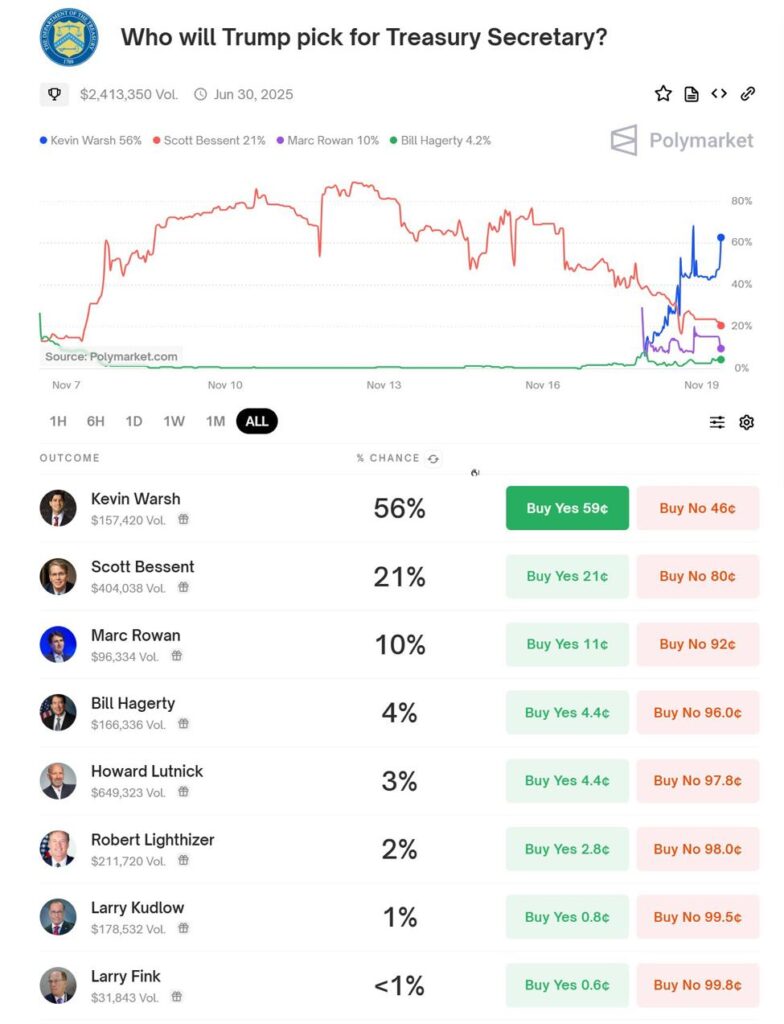Buy Yes 11¢ for Marc Rowan
784x1024 pixels.
[x=567, y=644]
